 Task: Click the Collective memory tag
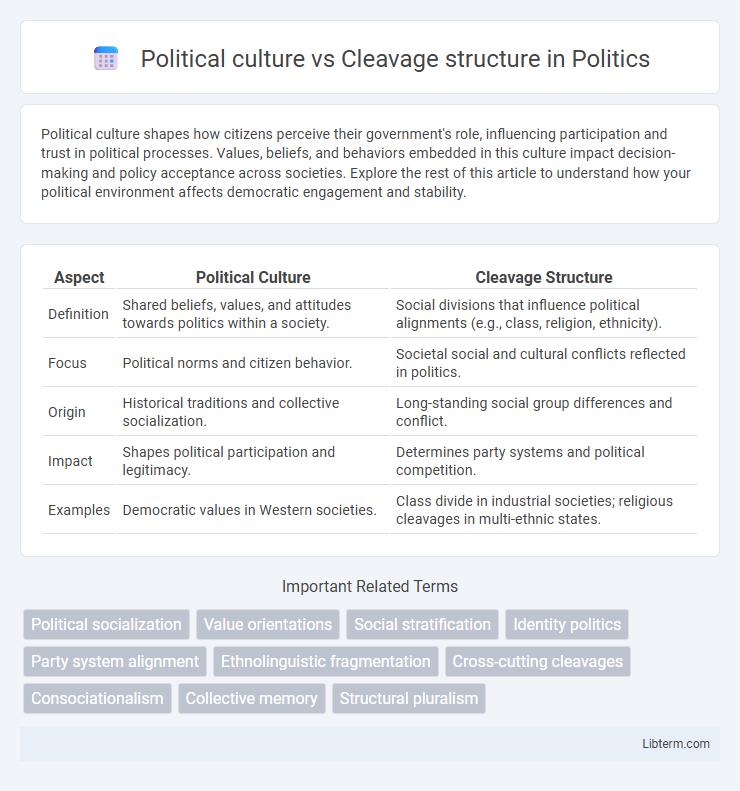pyautogui.click(x=252, y=698)
